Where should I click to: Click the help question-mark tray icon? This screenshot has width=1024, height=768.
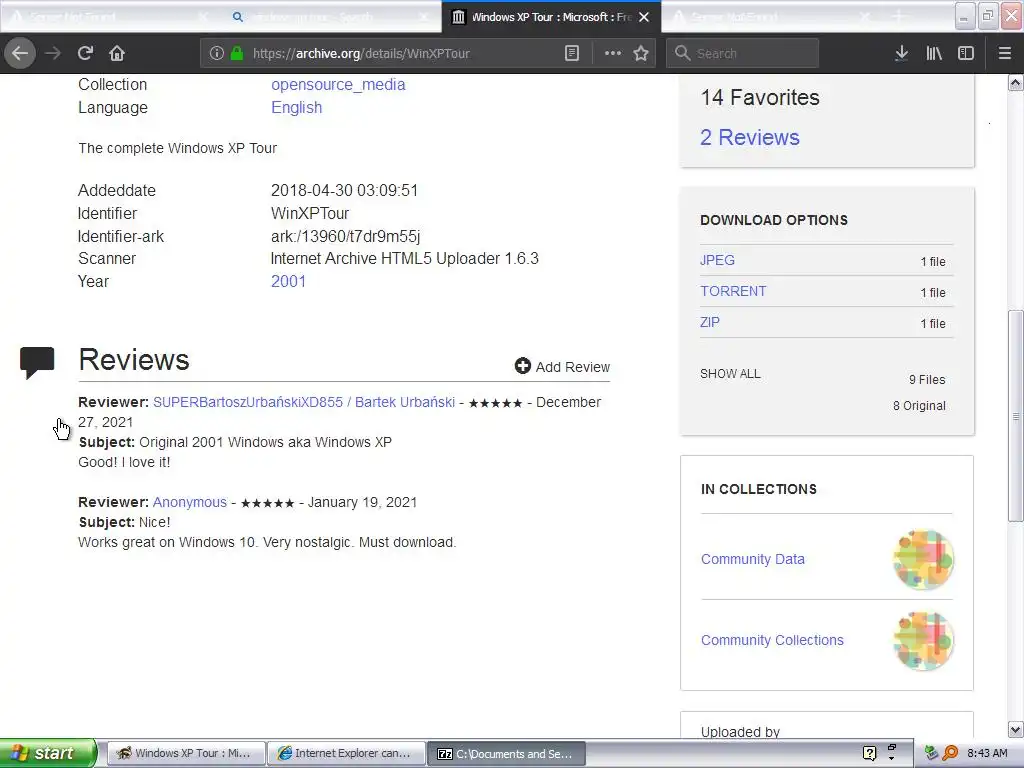click(869, 753)
